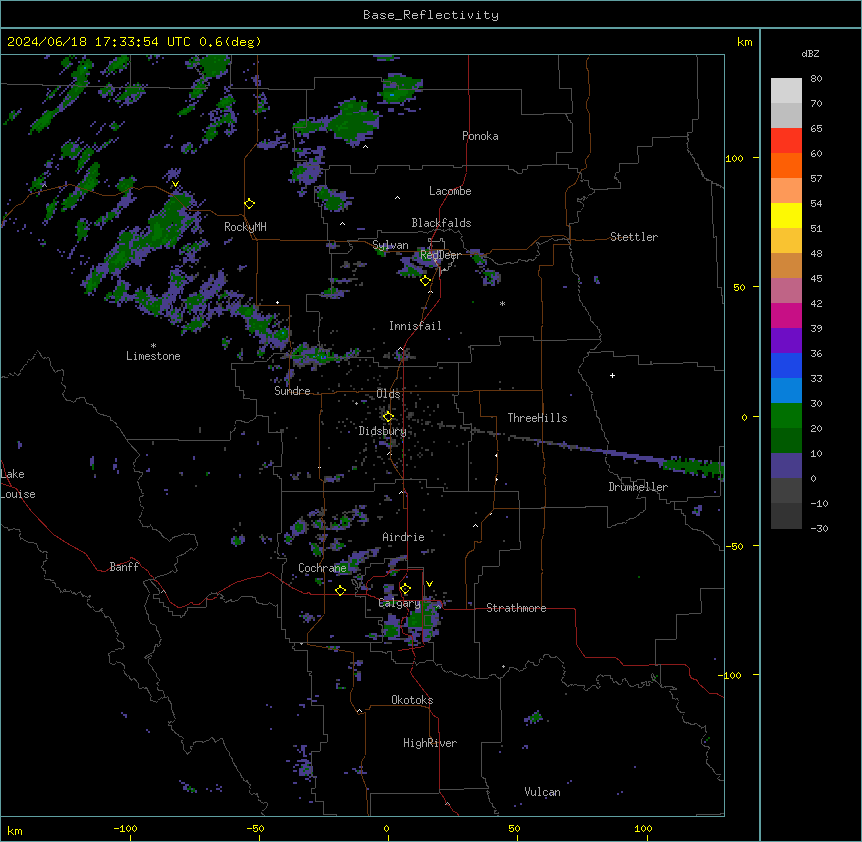Select the white plus marker north of Drumheller
The image size is (862, 842).
[612, 375]
